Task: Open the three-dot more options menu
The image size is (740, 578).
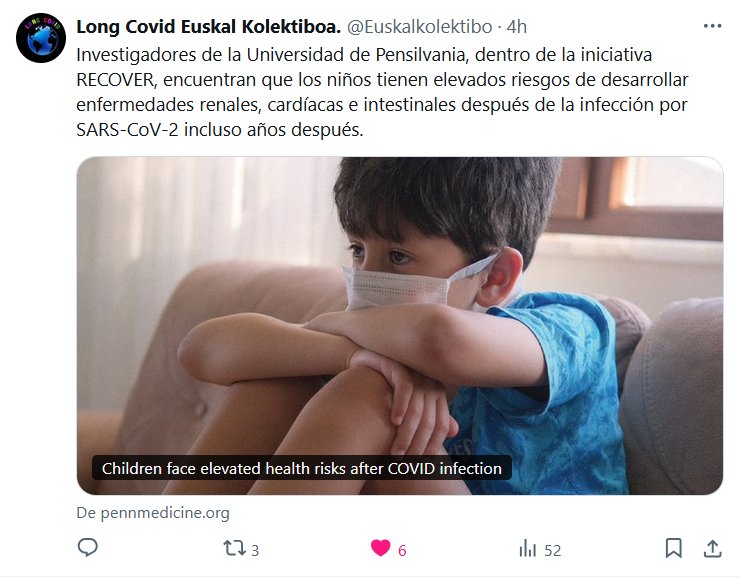Action: tap(712, 26)
